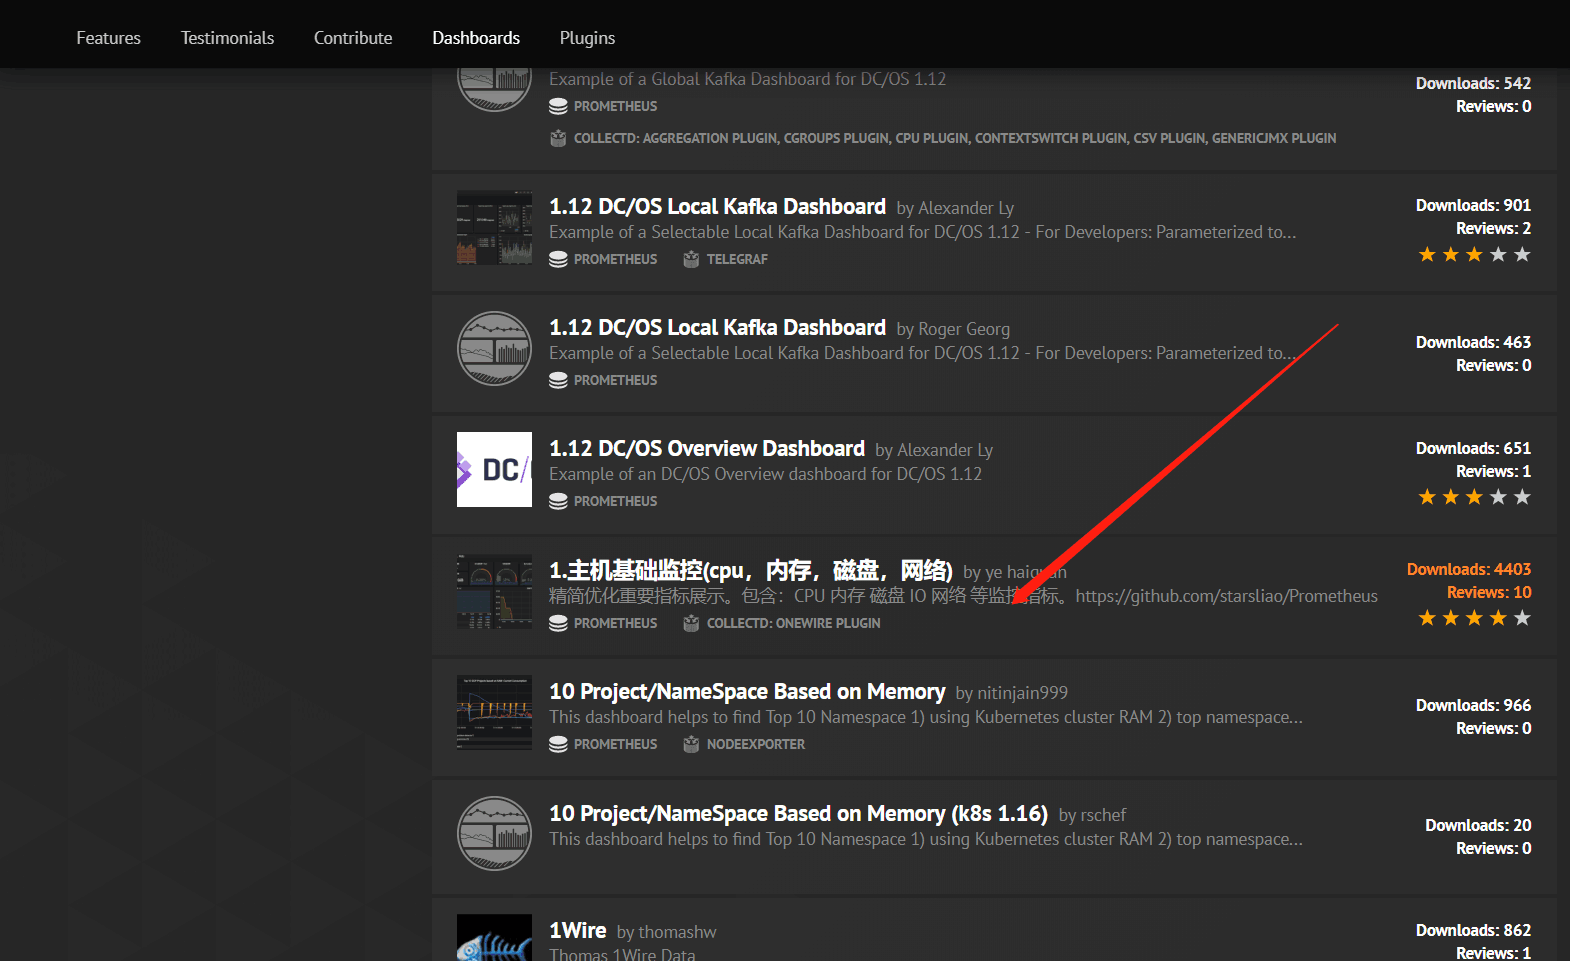
Task: Click the 'Reviews: 10' text
Action: 1489,592
